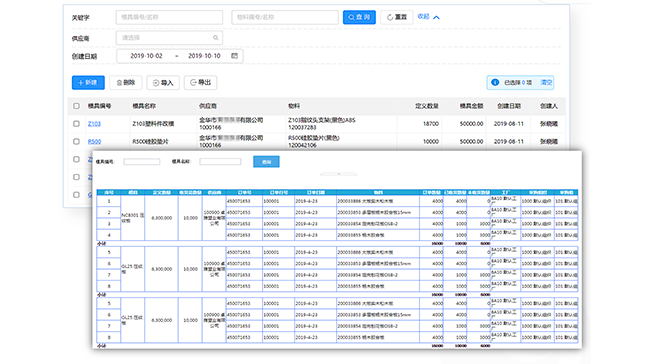Open the R500 mold number link

94,141
